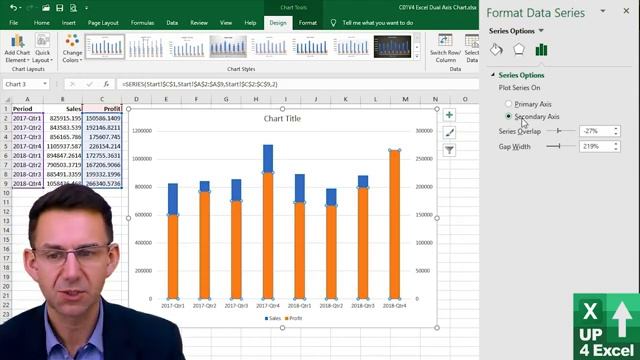
Task: Switch to the Home tab
Action: tap(42, 23)
